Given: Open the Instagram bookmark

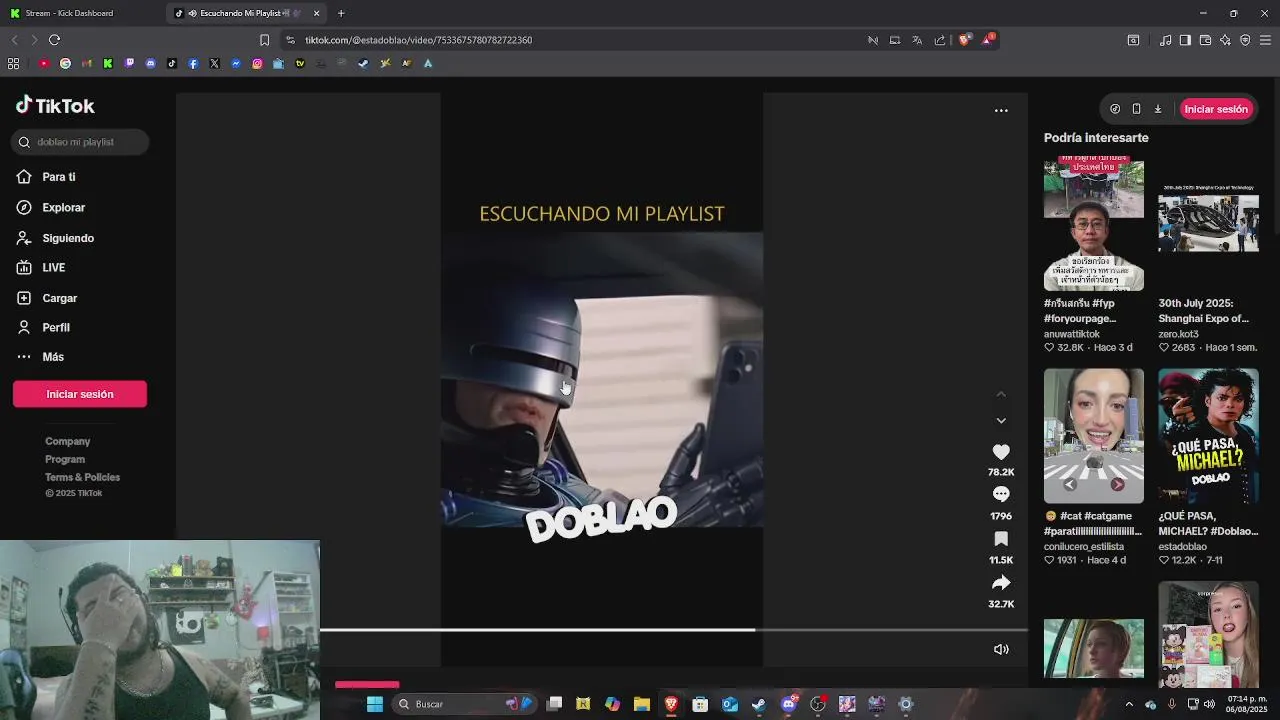Looking at the screenshot, I should click(257, 63).
